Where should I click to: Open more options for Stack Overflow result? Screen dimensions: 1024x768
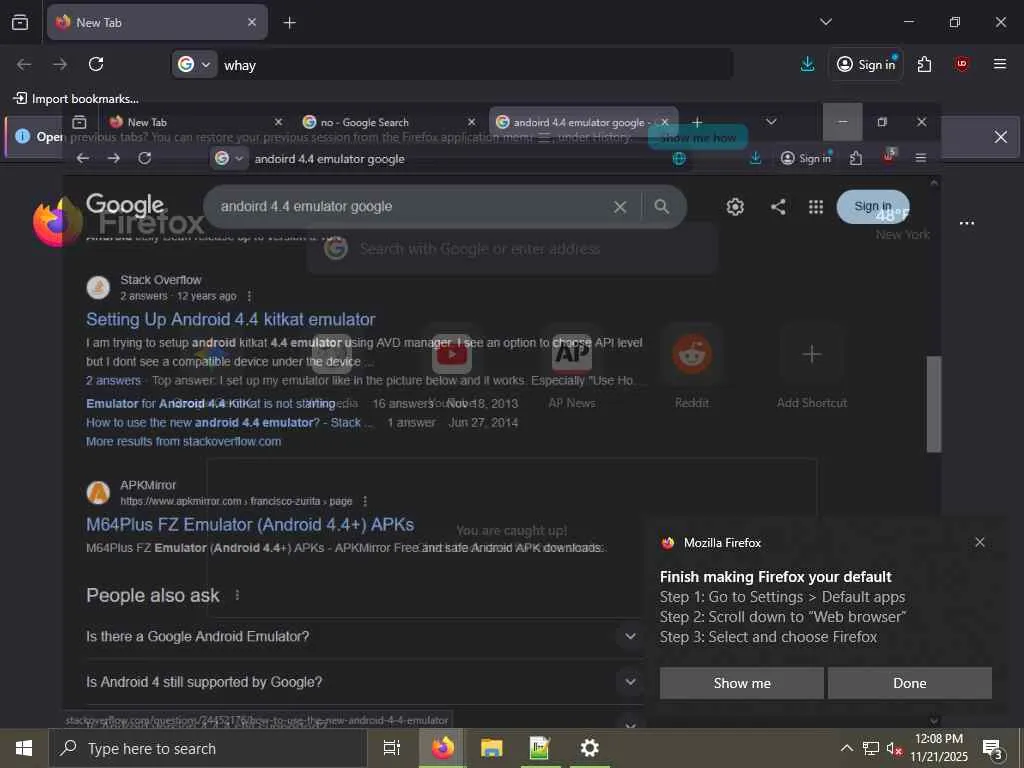(249, 296)
